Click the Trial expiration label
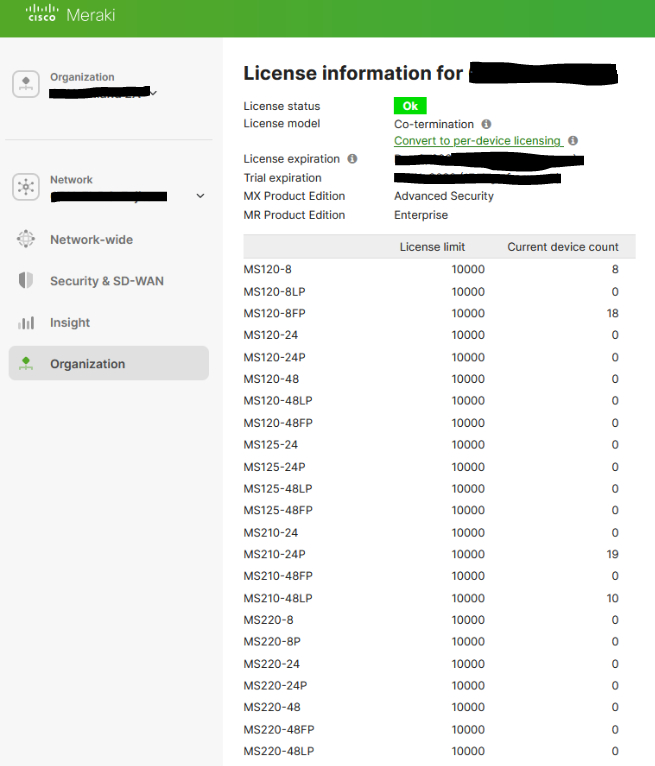The image size is (655, 766). point(282,178)
